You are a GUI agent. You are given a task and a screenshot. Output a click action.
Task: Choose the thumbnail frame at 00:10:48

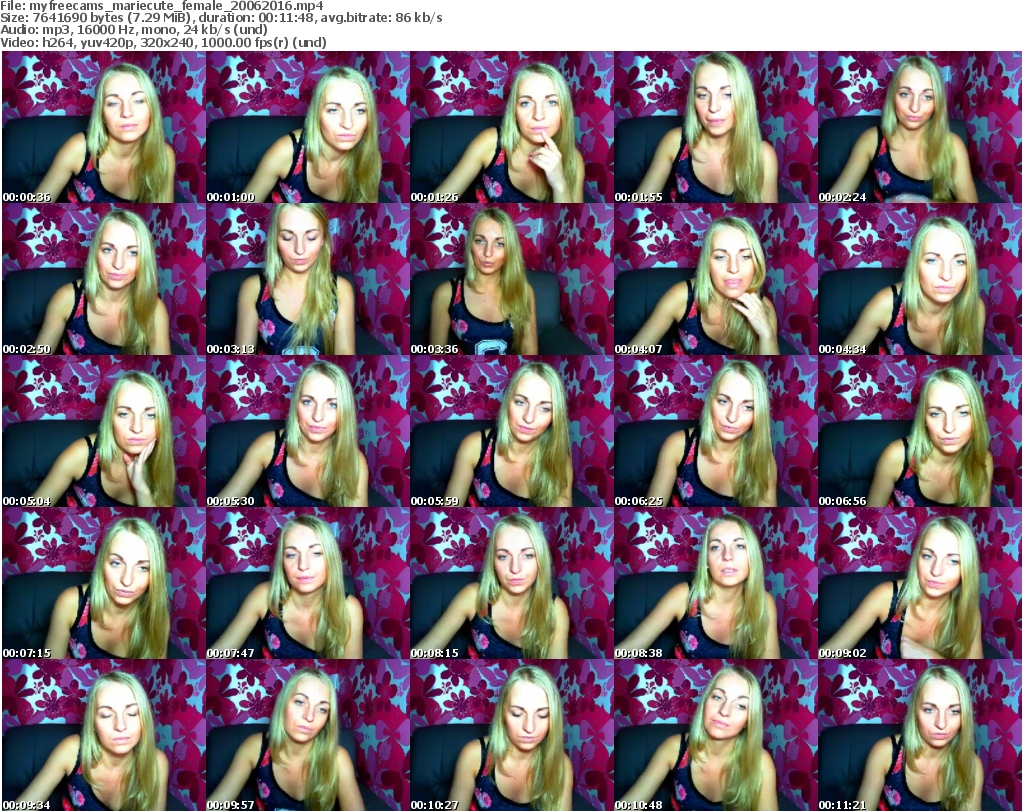point(716,735)
